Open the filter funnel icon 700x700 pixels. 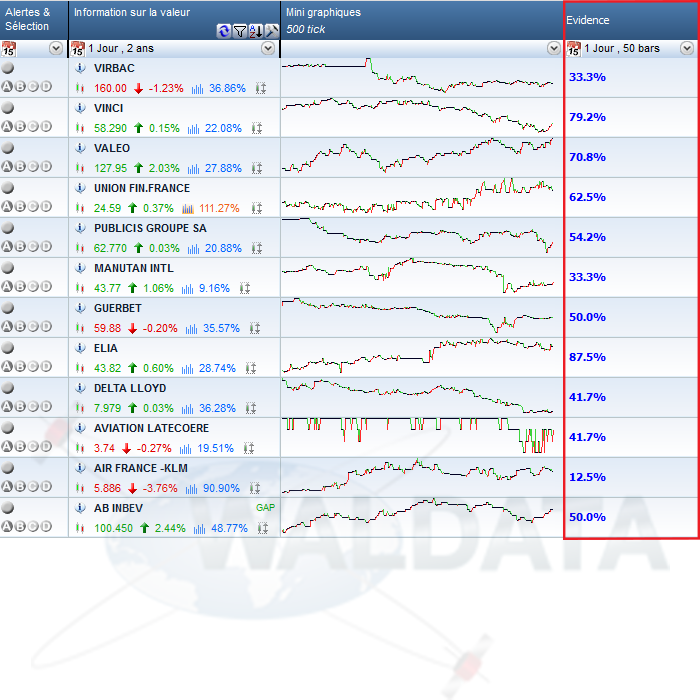point(240,31)
